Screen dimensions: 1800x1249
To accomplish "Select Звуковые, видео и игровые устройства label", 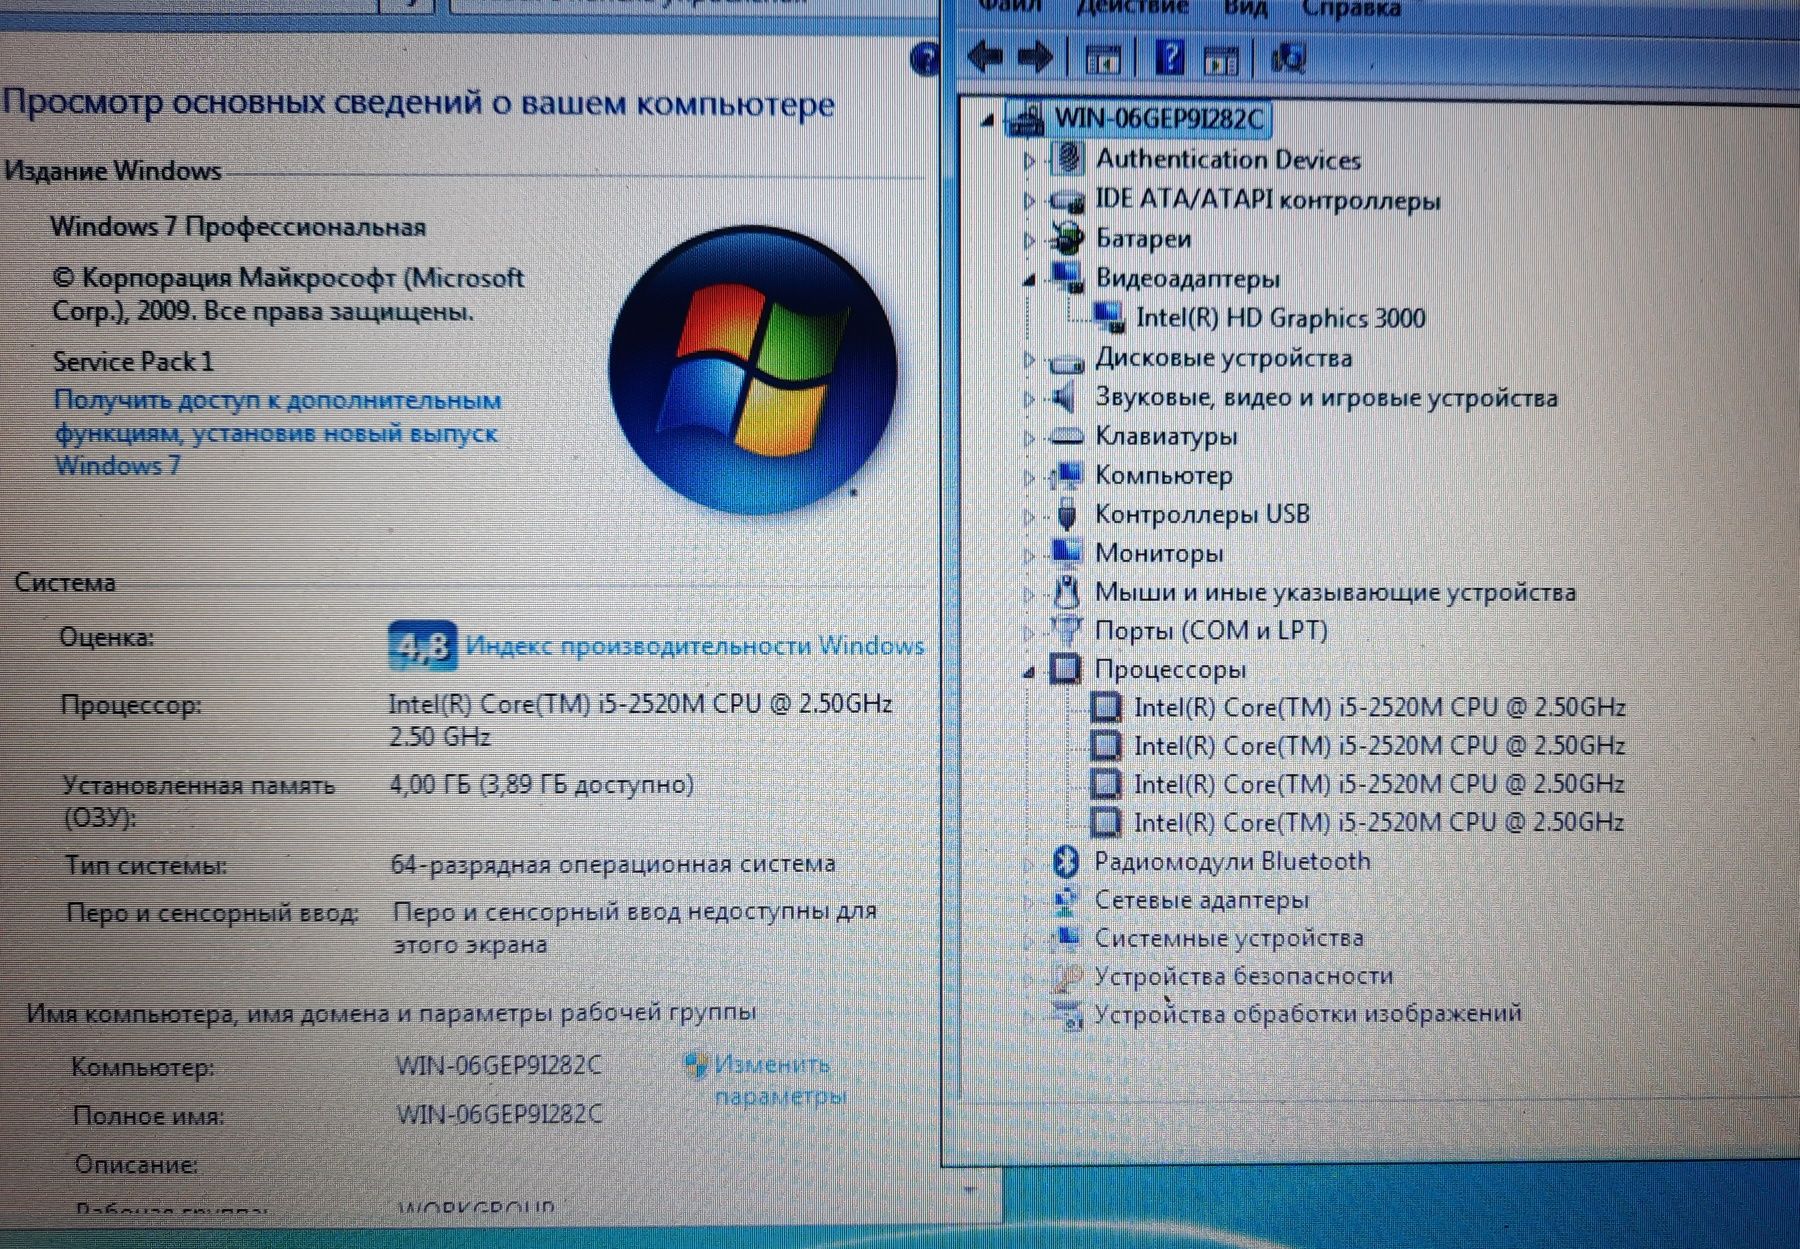I will pos(1326,398).
